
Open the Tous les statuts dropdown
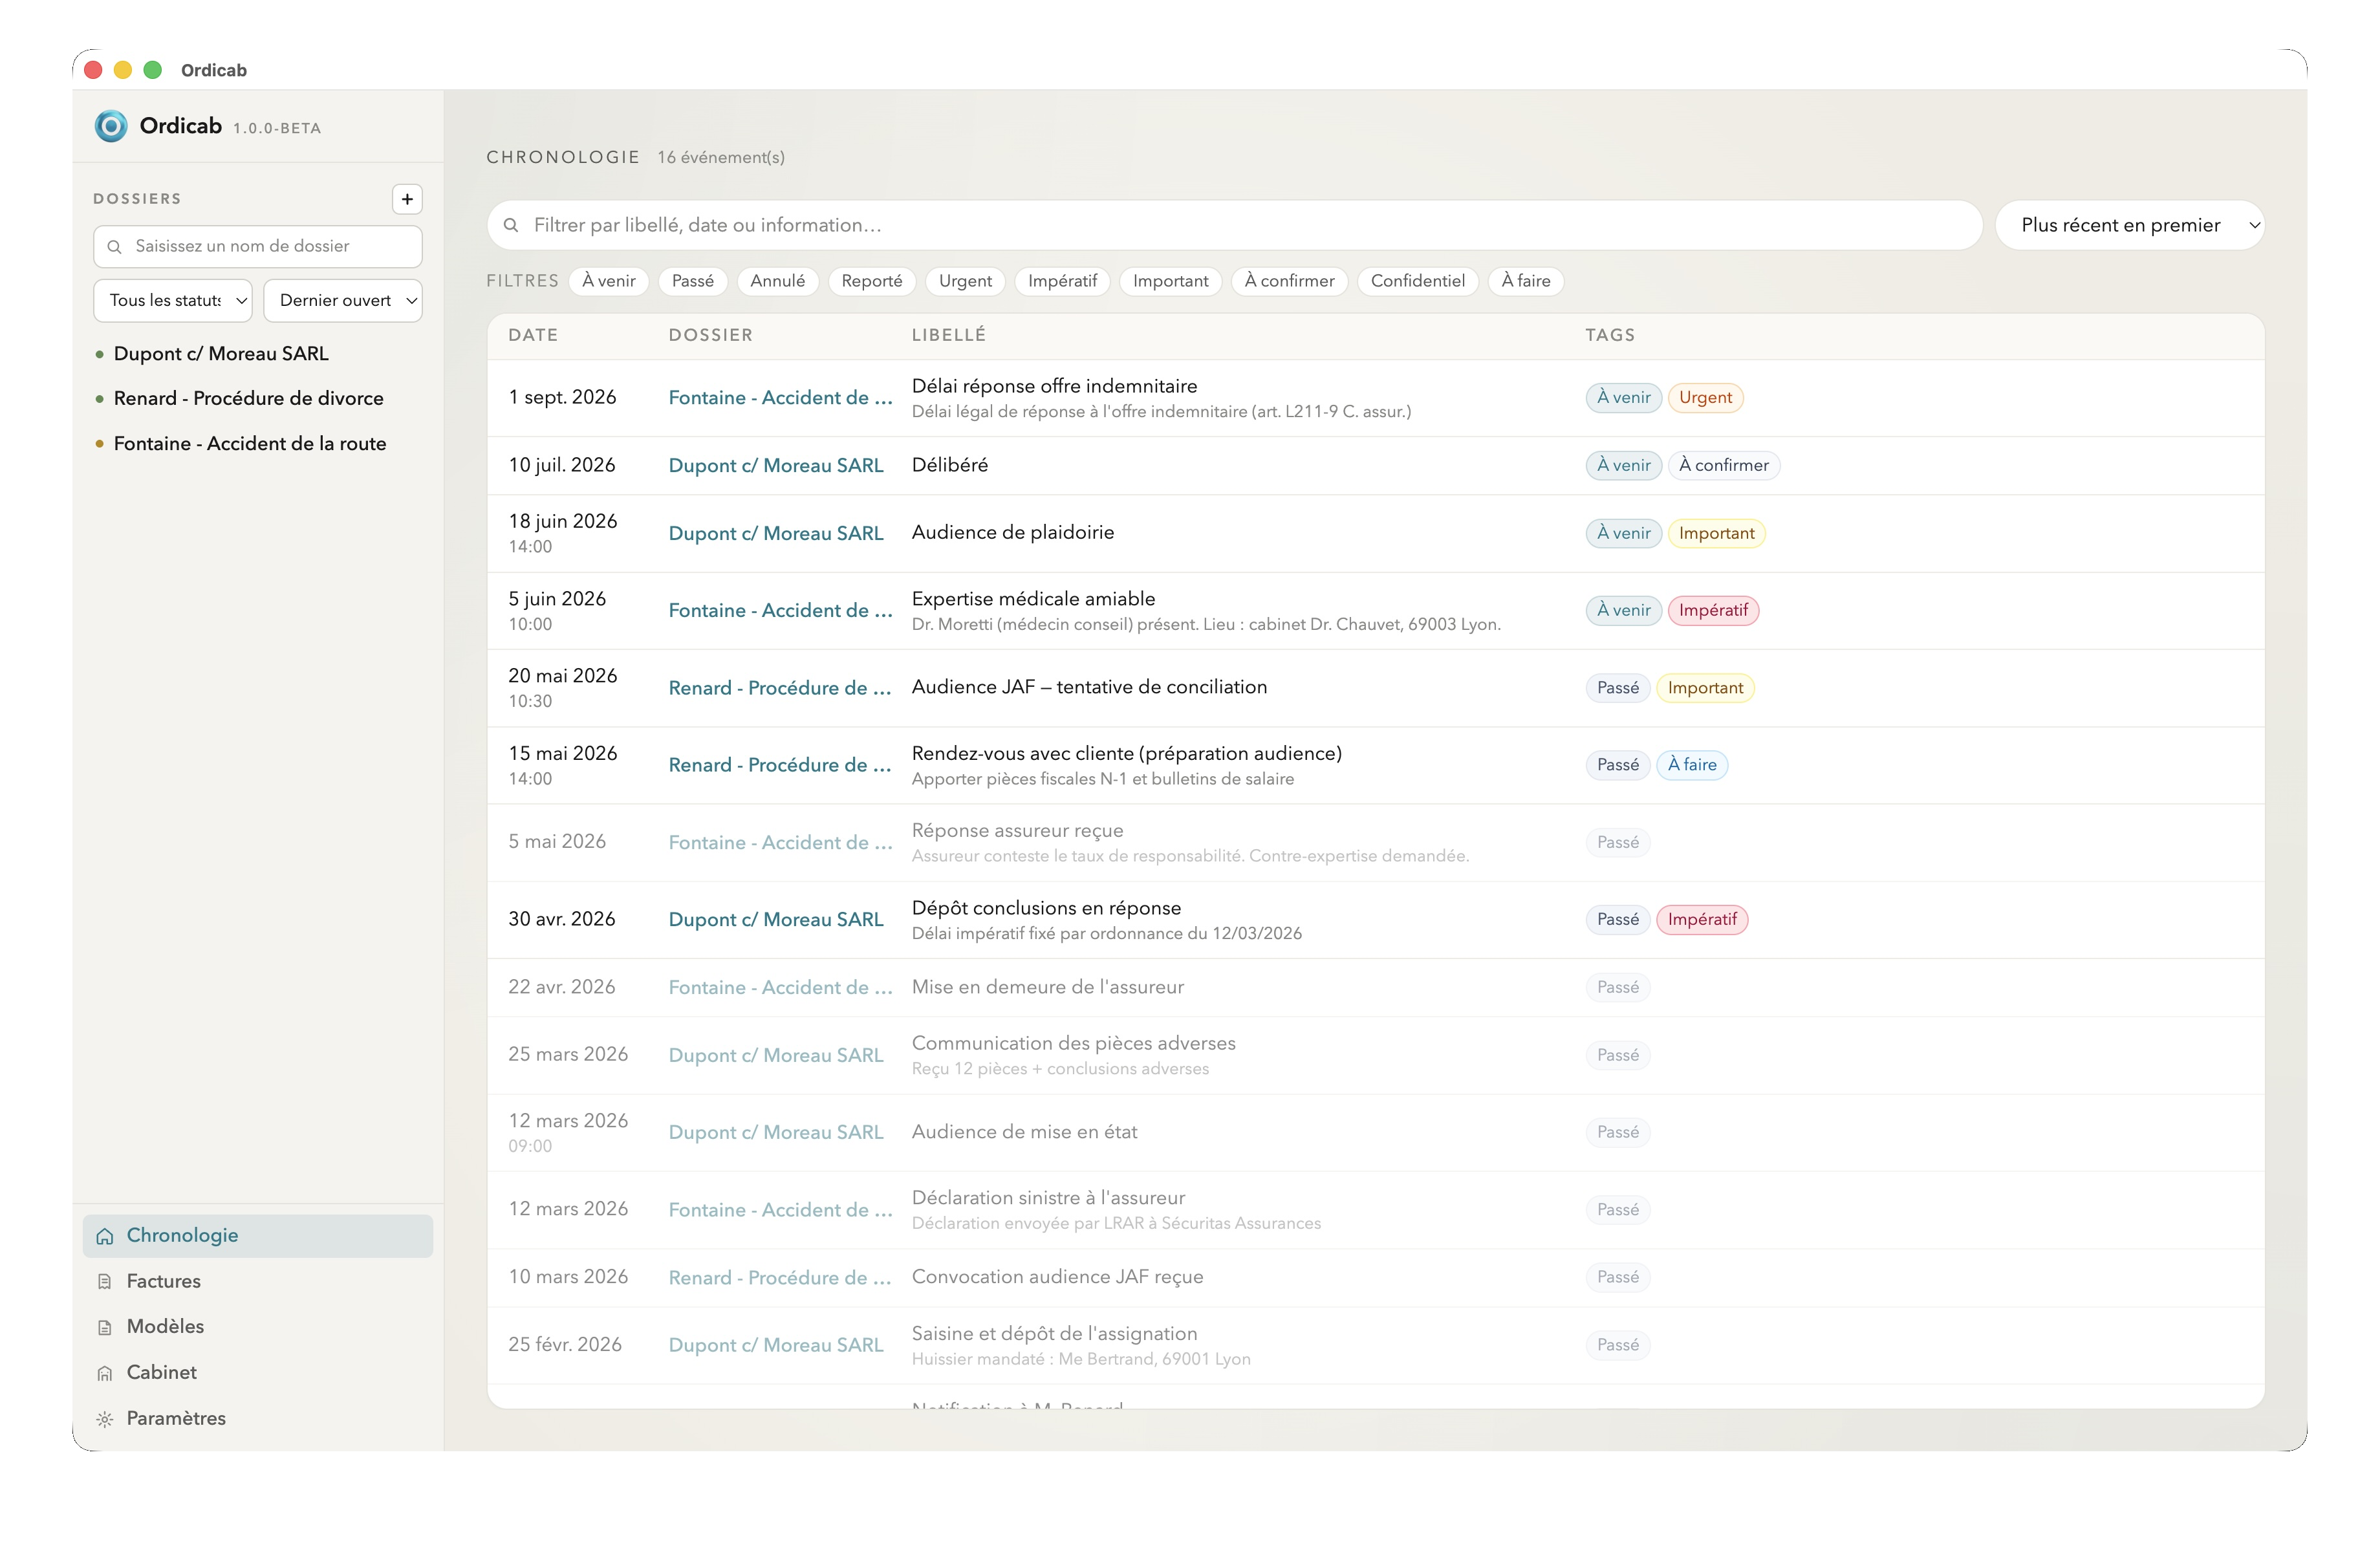173,301
